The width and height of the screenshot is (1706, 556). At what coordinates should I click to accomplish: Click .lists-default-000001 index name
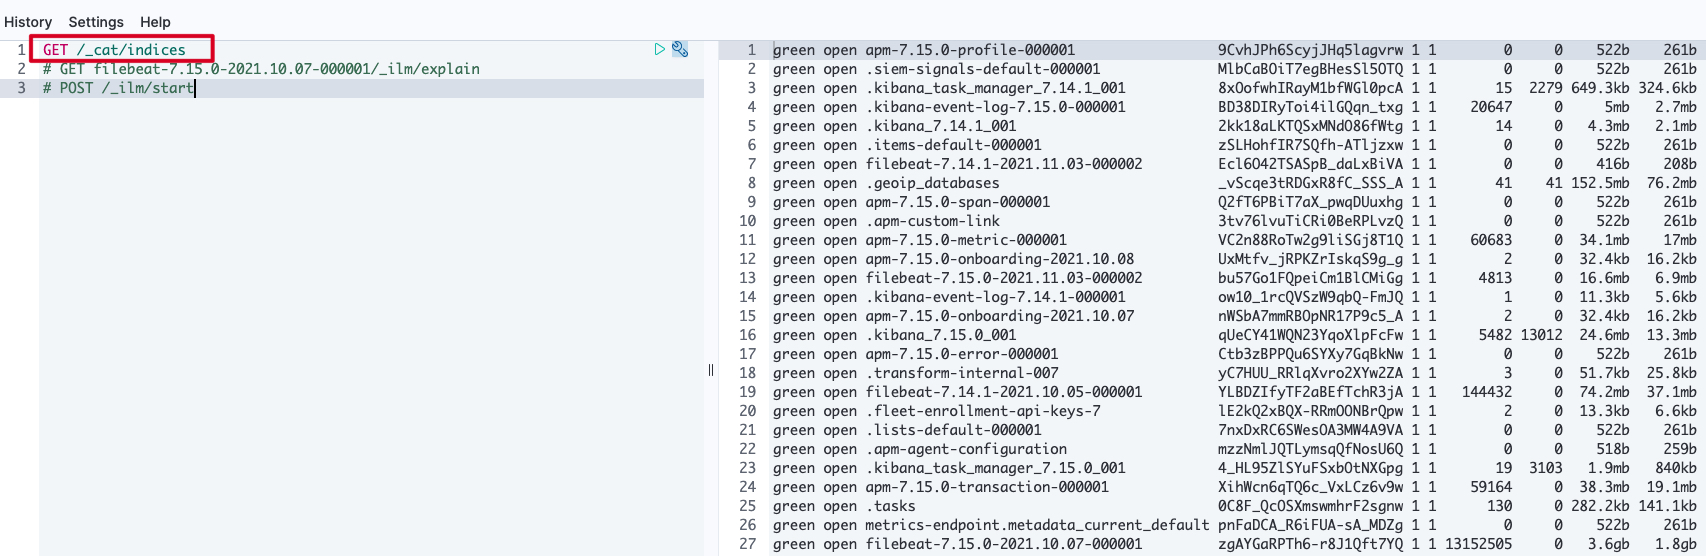(x=954, y=430)
